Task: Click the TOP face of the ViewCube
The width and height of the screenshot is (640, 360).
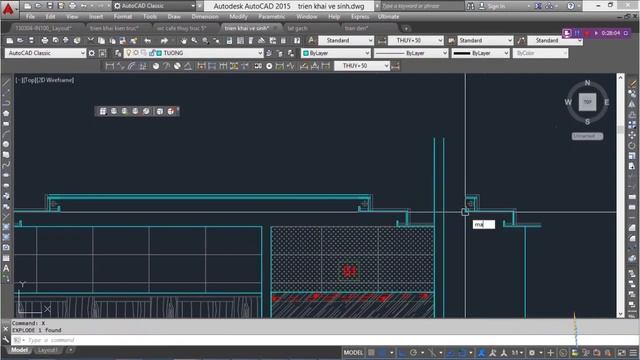Action: pyautogui.click(x=587, y=102)
